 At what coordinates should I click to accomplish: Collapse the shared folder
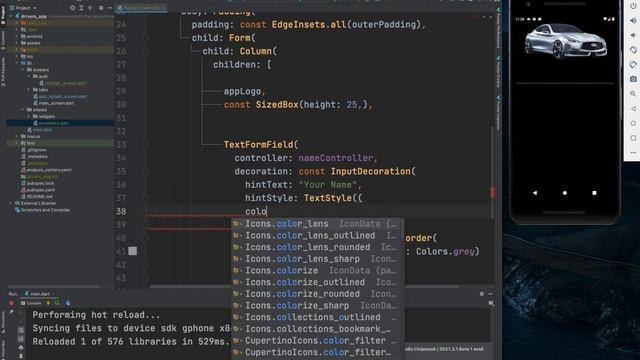point(22,110)
